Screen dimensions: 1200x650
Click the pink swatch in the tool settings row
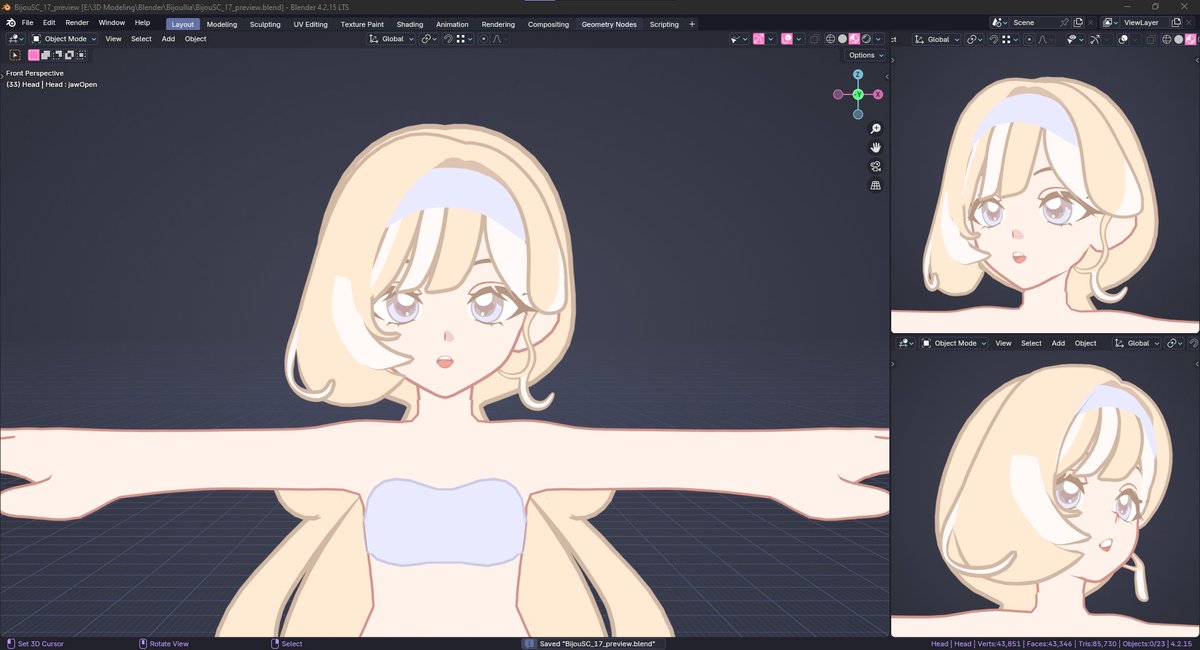pyautogui.click(x=33, y=55)
